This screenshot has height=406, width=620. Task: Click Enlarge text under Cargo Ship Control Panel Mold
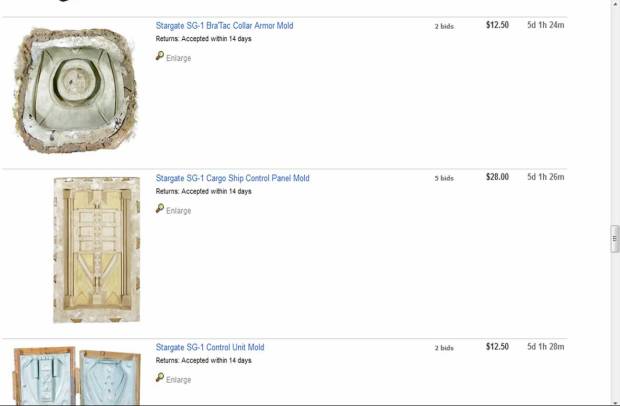click(x=178, y=210)
